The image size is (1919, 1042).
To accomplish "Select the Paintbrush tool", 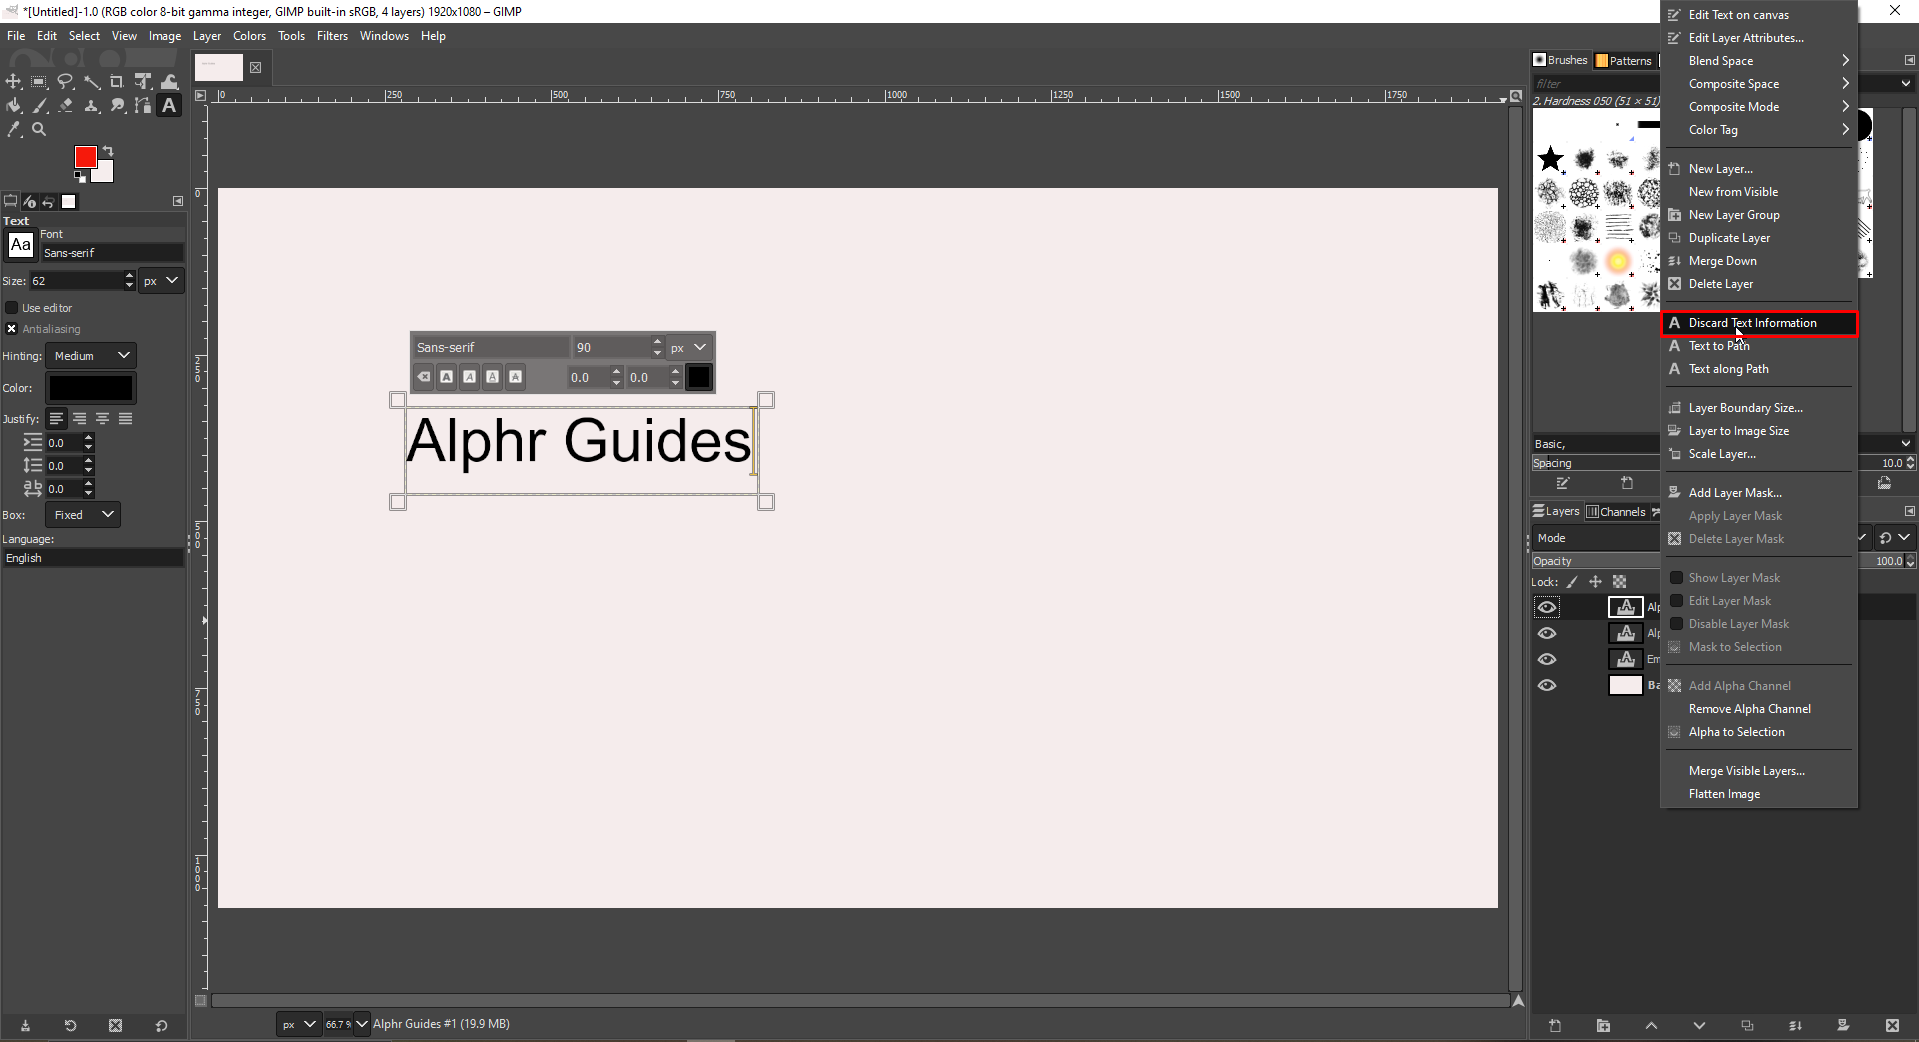I will pyautogui.click(x=40, y=106).
